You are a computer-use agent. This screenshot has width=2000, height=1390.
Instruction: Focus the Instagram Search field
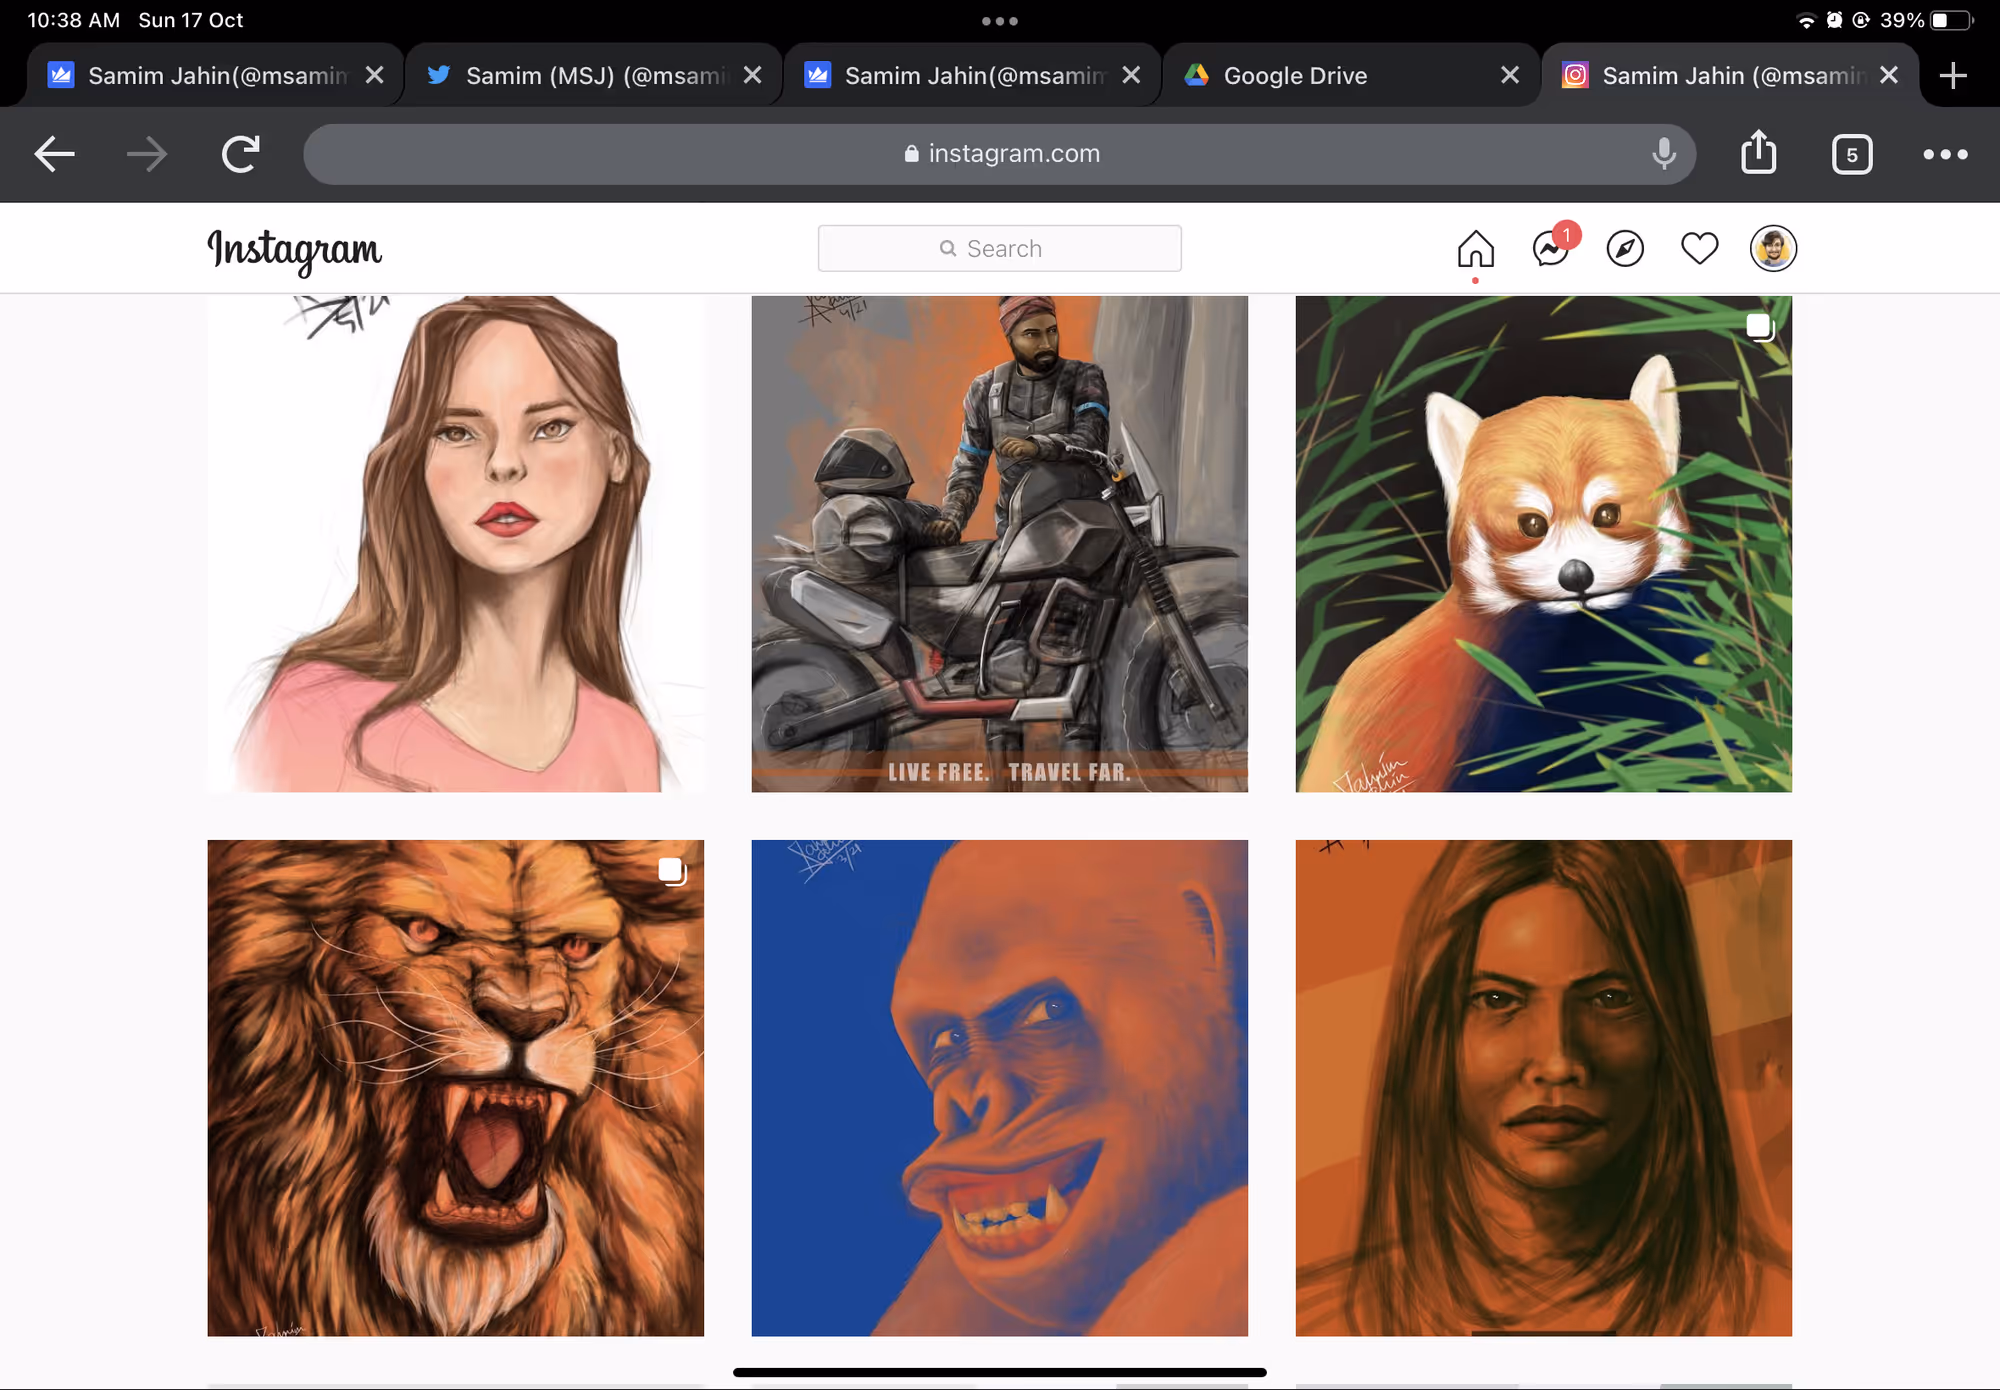coord(999,248)
